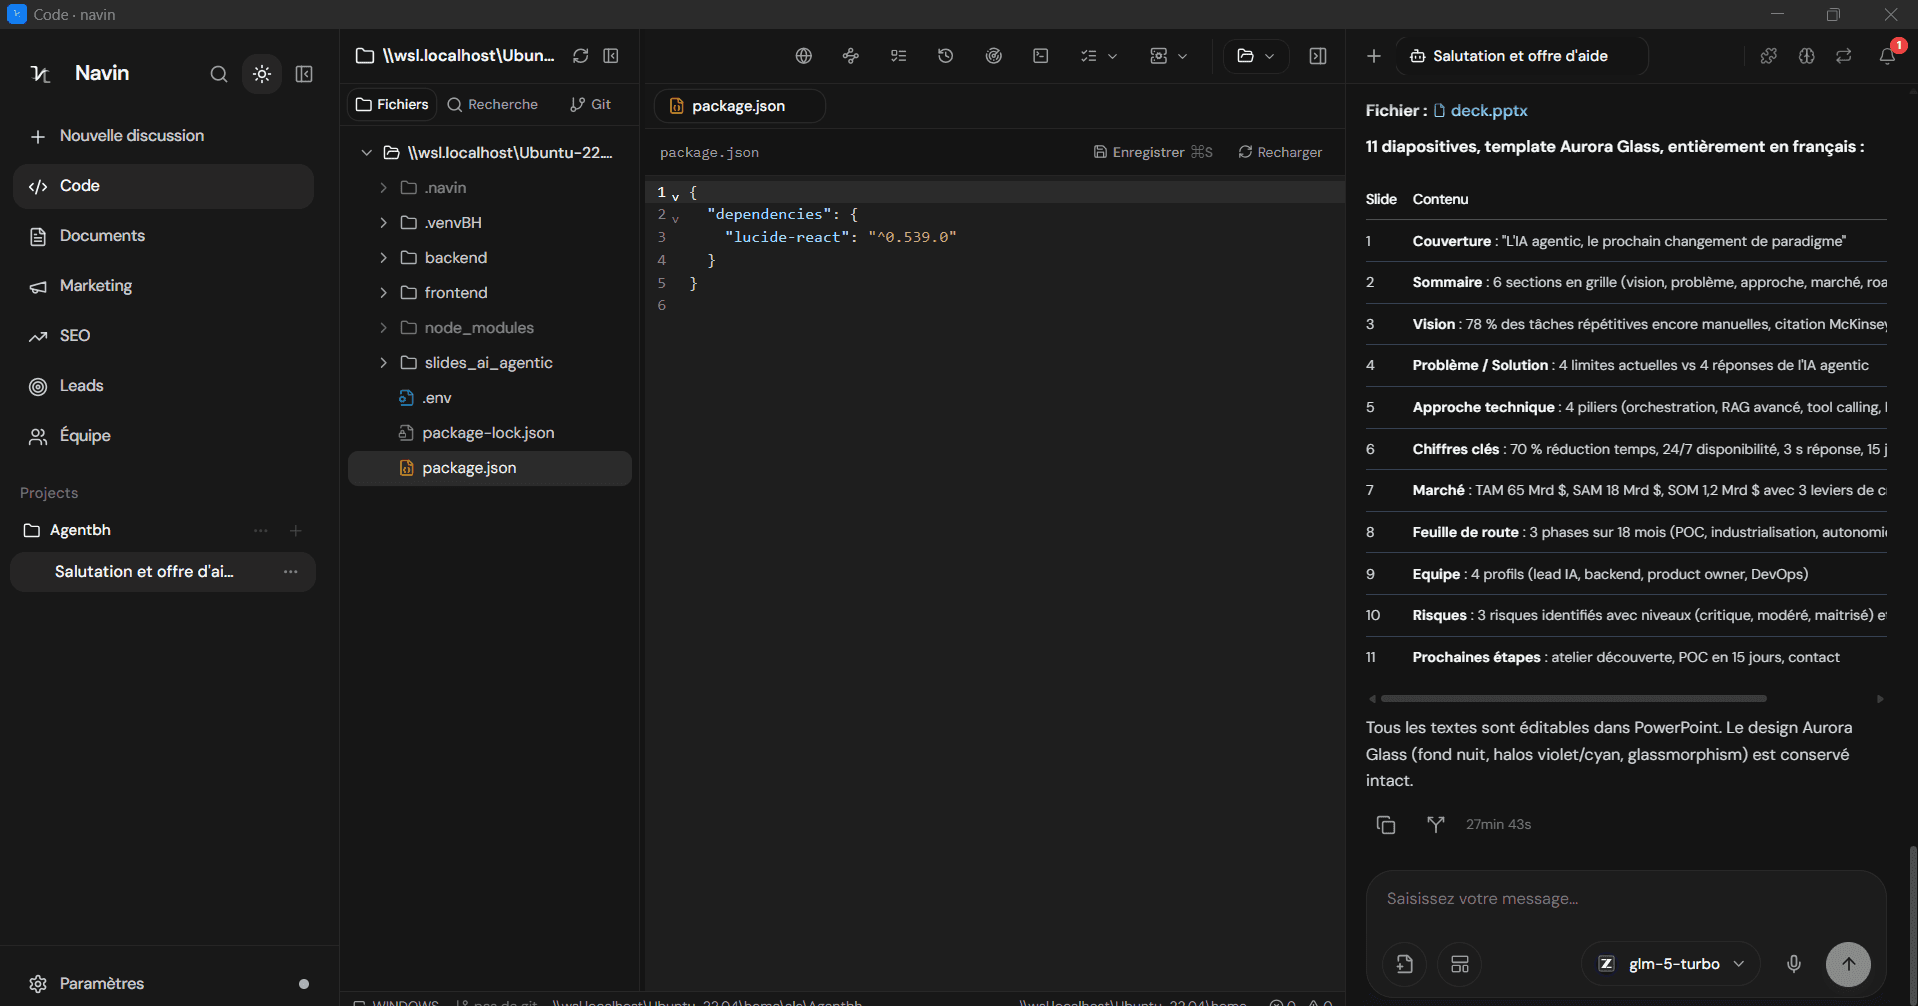Open the .env file
Image resolution: width=1918 pixels, height=1006 pixels.
[x=490, y=398]
